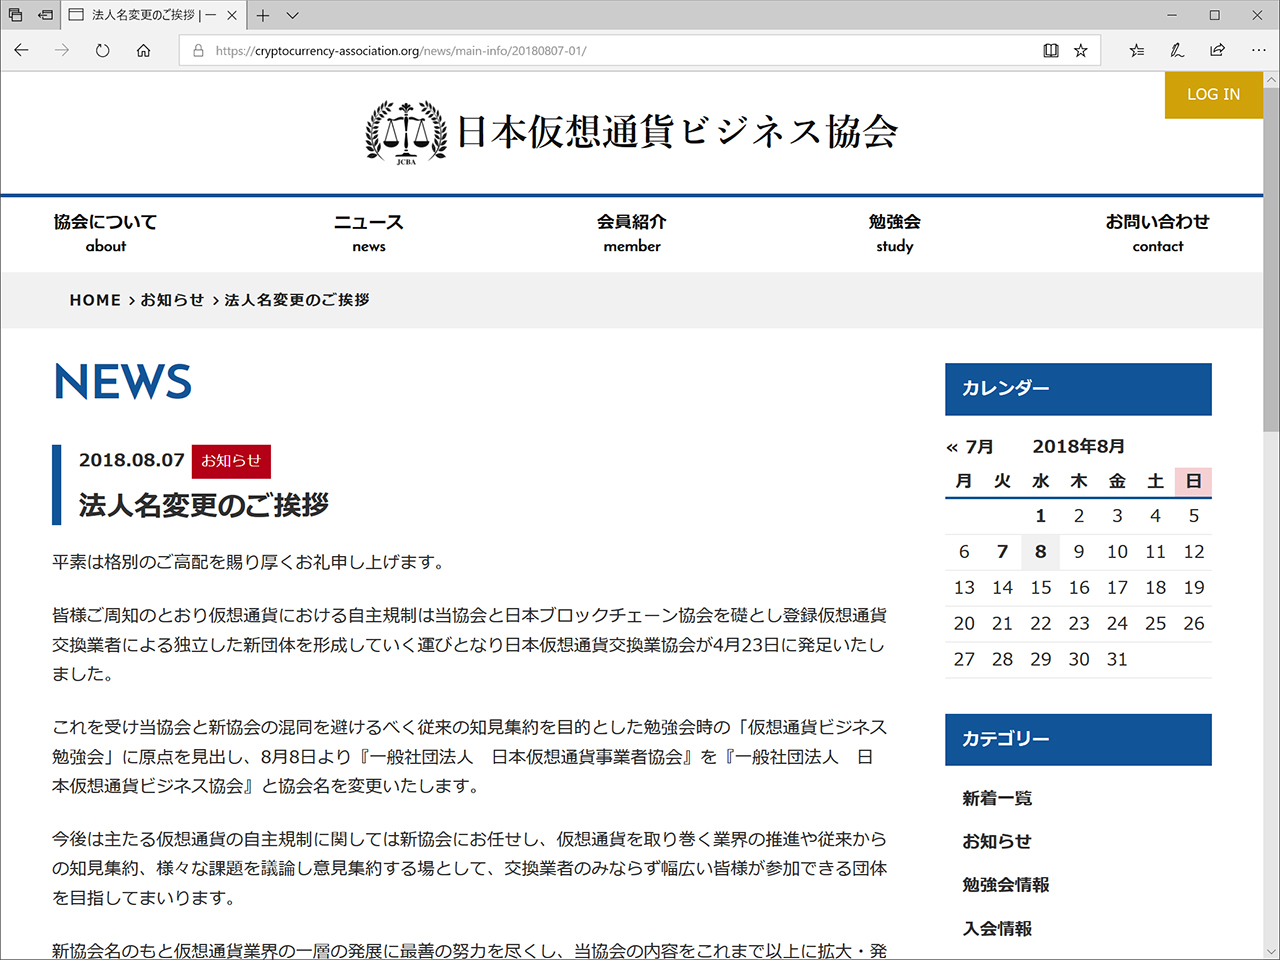Go to HOME via the breadcrumb
1280x960 pixels.
click(95, 299)
